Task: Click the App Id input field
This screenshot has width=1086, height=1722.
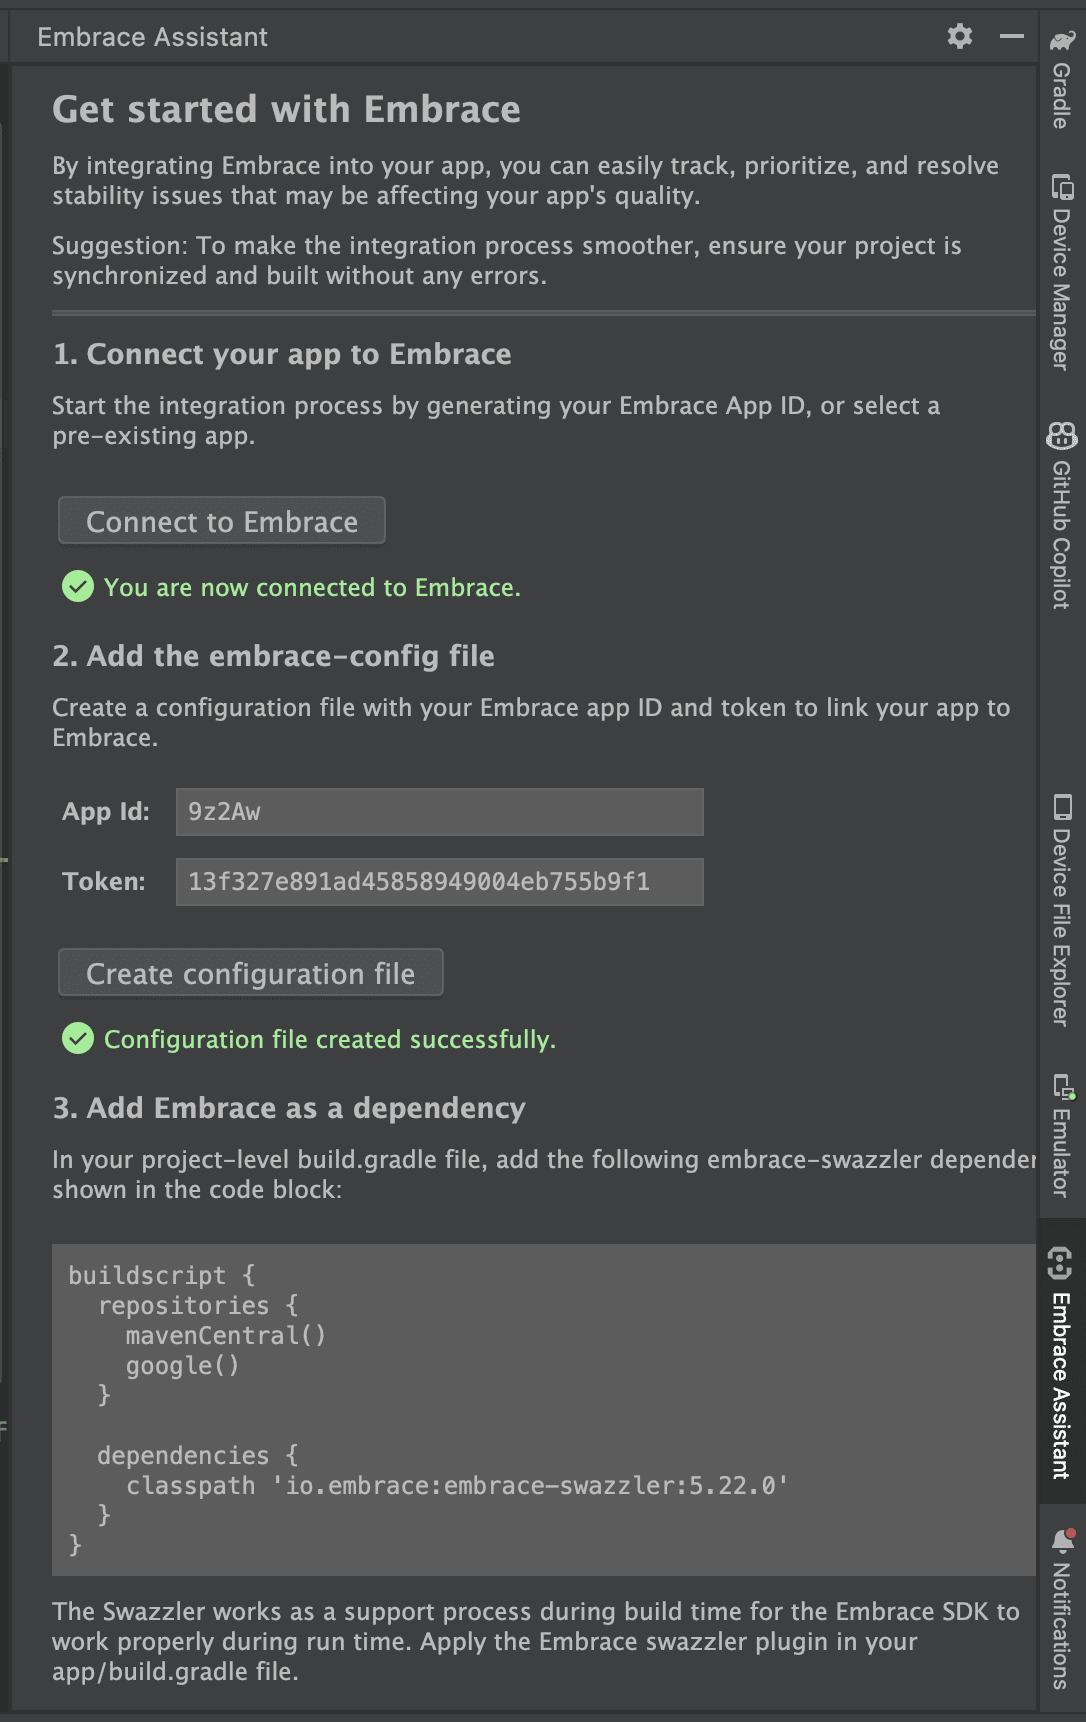Action: click(x=440, y=812)
